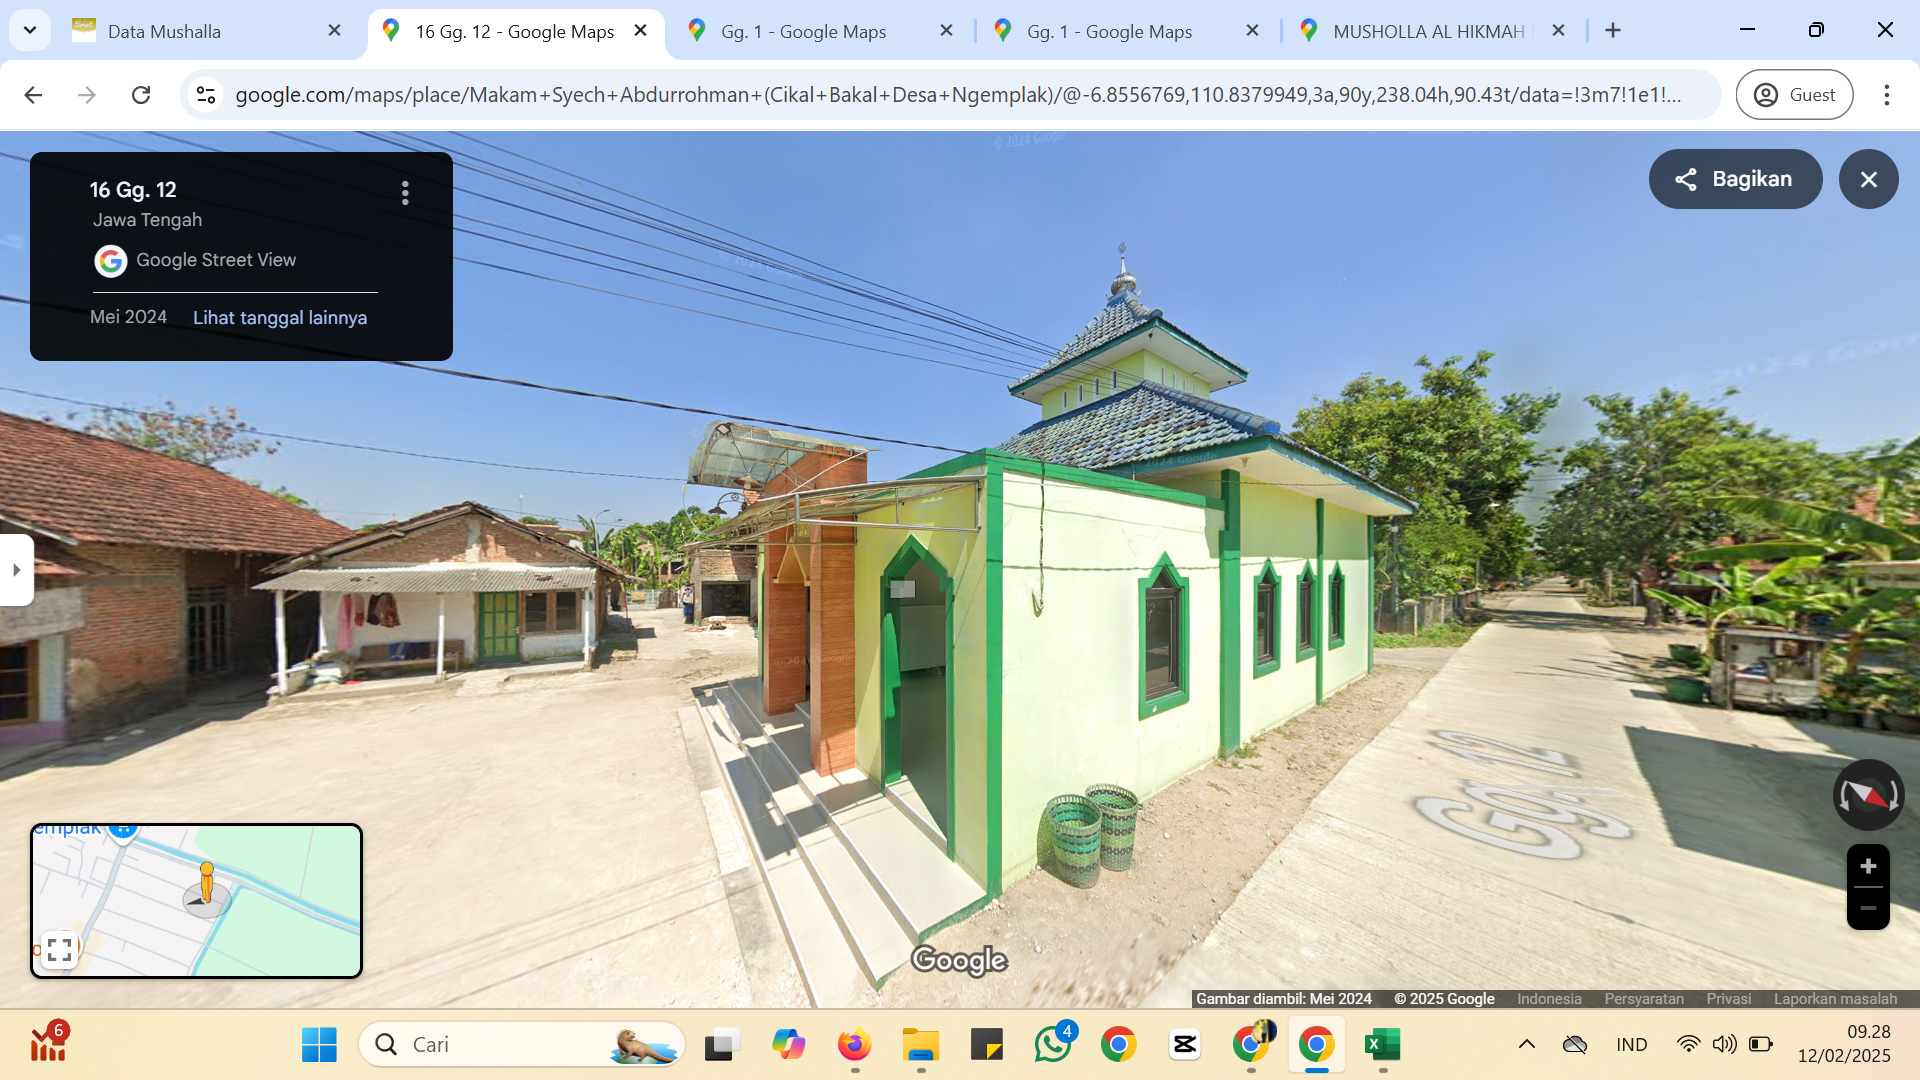
Task: Open the OneDrive cloud tray icon
Action: pos(1575,1045)
